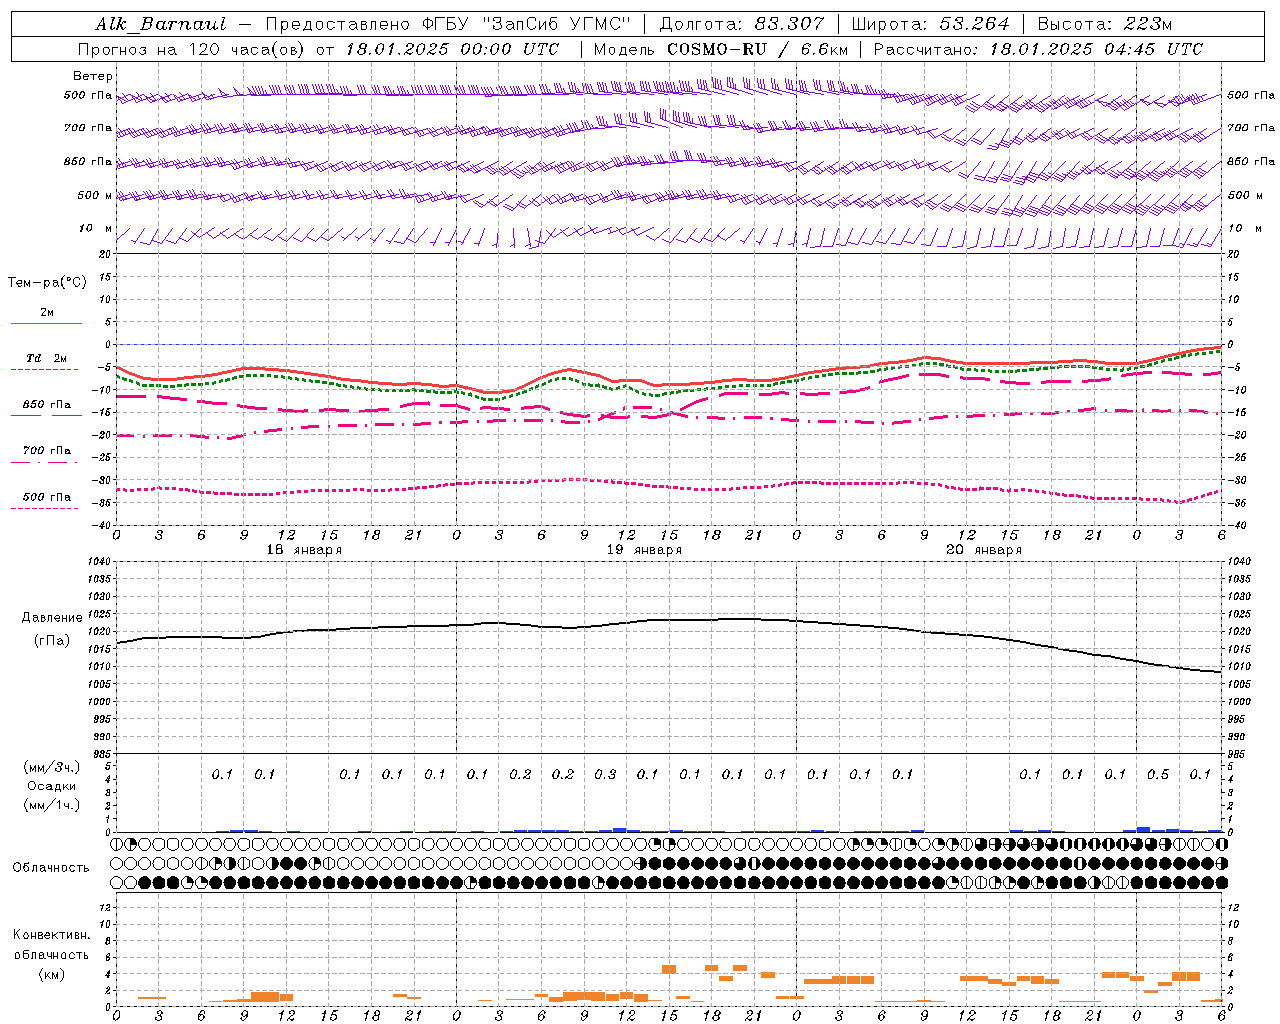Click the (мм/3ч.) precipitation unit label
The height and width of the screenshot is (1024, 1280).
click(52, 767)
